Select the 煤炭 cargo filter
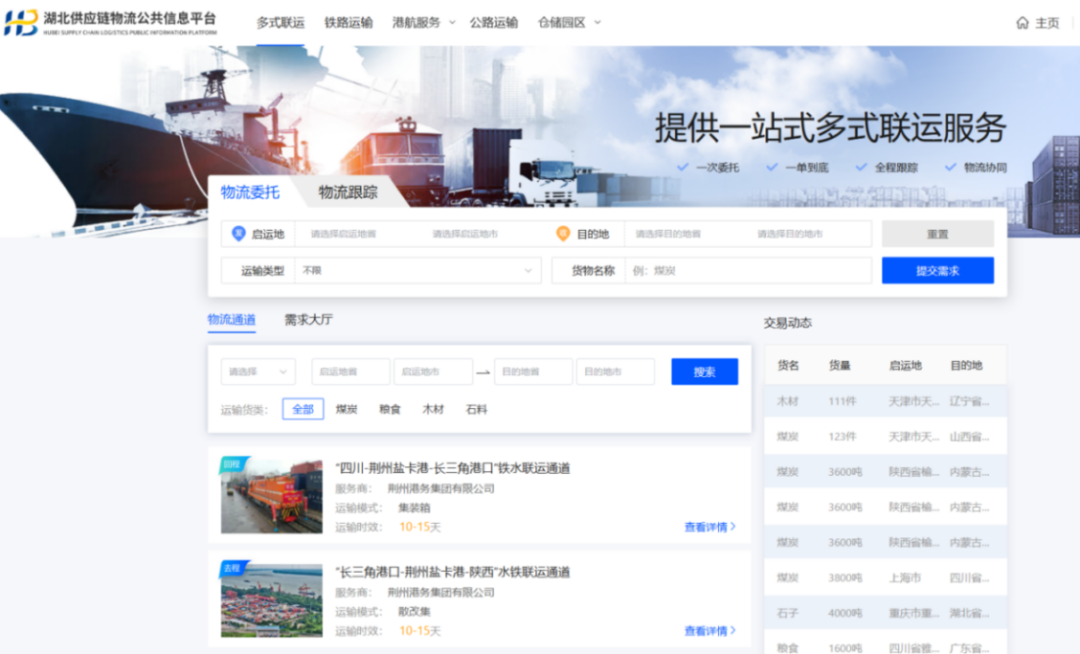The width and height of the screenshot is (1080, 654). [x=346, y=409]
